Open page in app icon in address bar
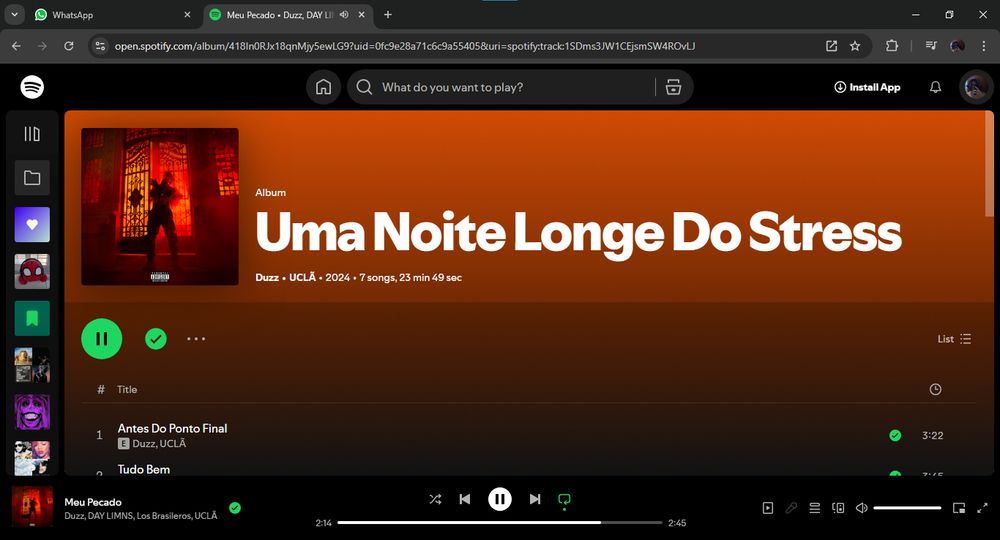The height and width of the screenshot is (540, 1000). click(831, 46)
